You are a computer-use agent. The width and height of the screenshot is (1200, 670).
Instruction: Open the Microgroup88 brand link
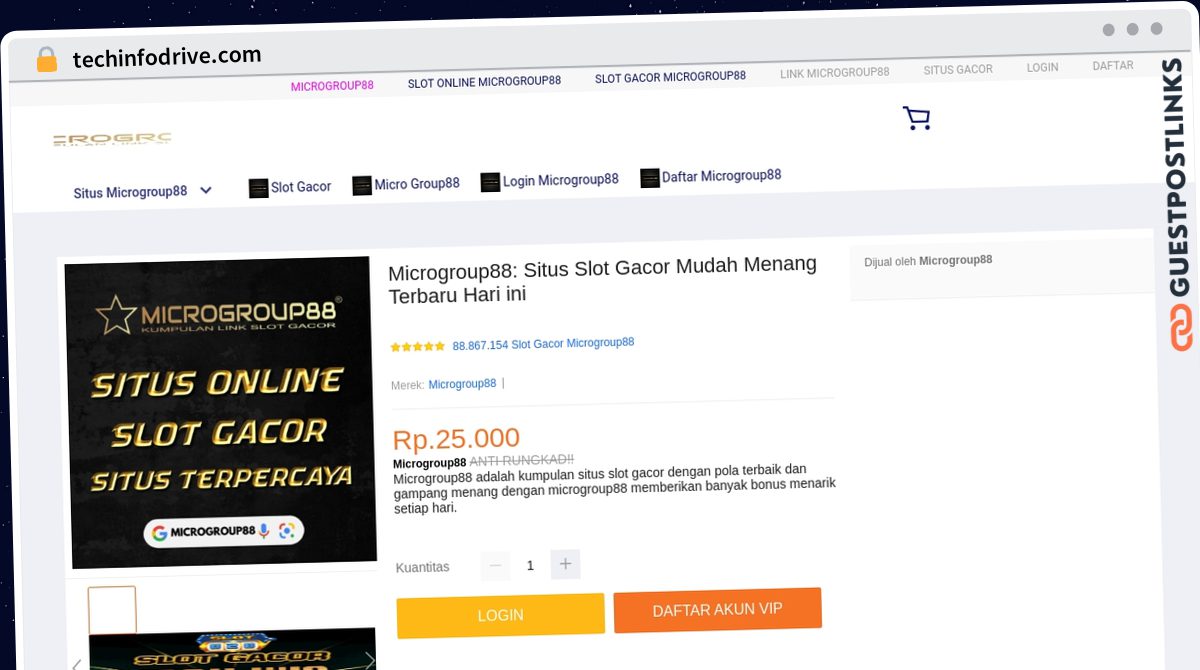[x=462, y=384]
